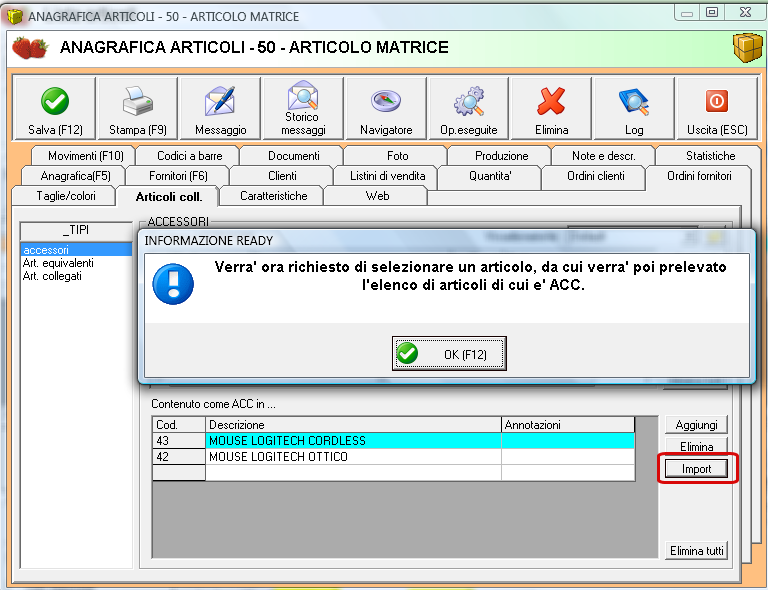The height and width of the screenshot is (590, 768).
Task: Open the Messaggio envelope tool
Action: pyautogui.click(x=220, y=109)
